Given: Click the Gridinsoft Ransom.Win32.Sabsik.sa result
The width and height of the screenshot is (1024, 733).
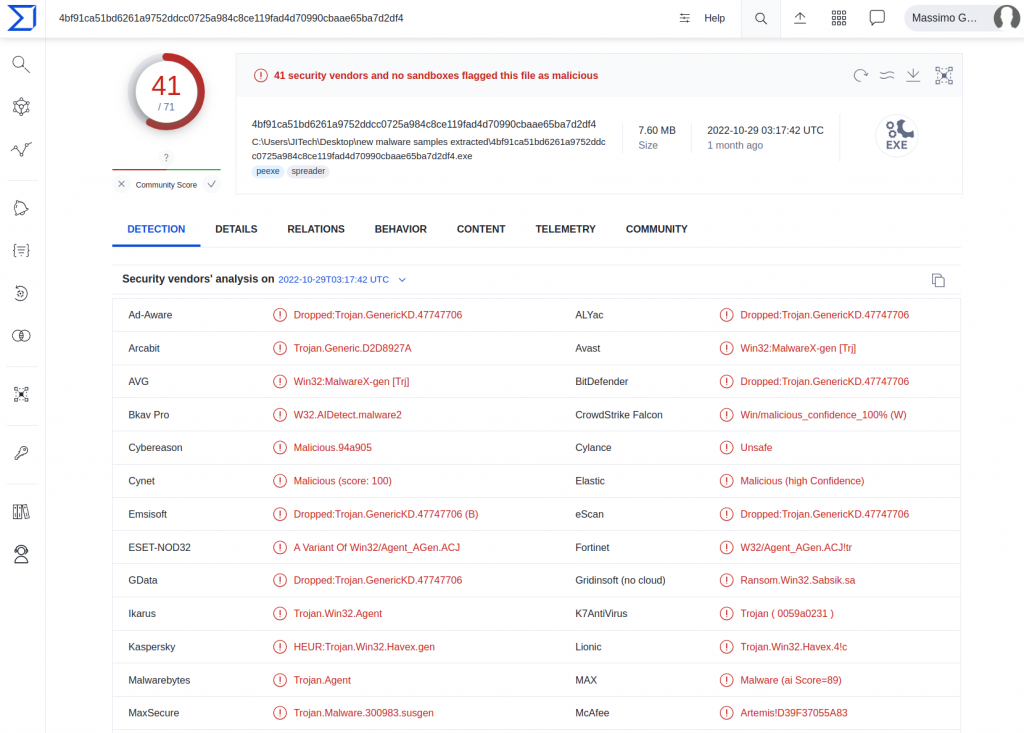Looking at the screenshot, I should [x=797, y=580].
